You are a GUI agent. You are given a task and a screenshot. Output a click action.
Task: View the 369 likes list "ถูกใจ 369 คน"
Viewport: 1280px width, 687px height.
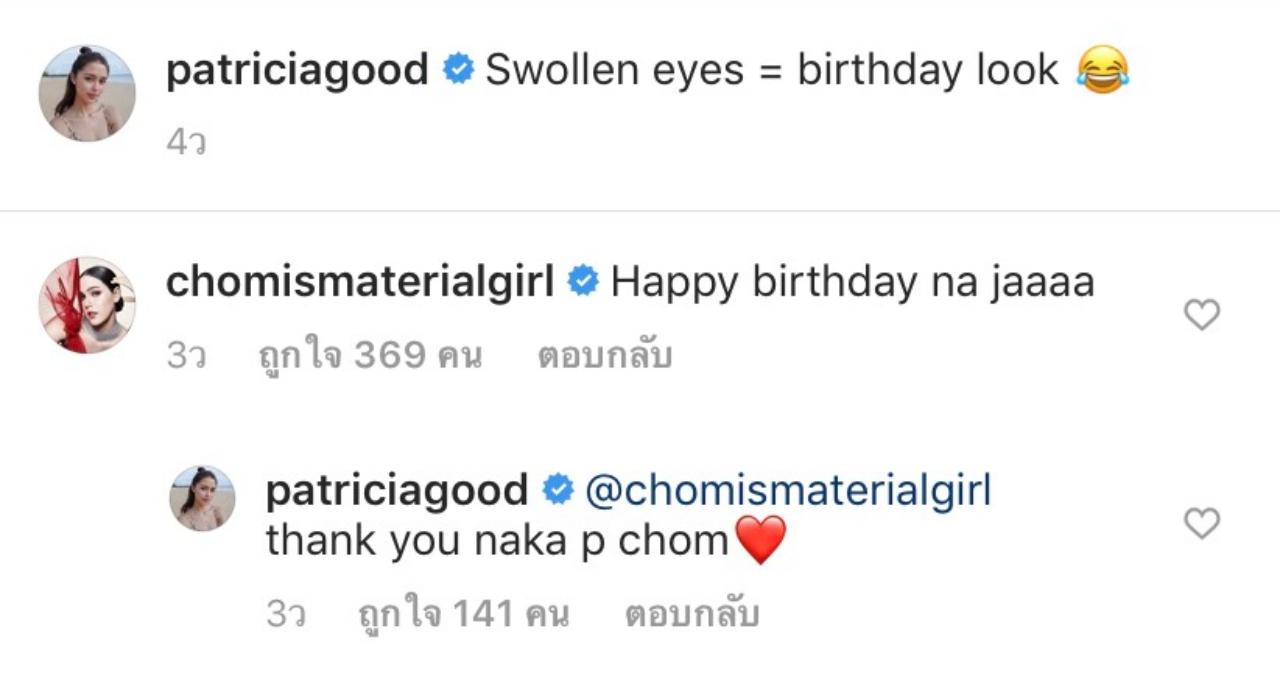pyautogui.click(x=370, y=356)
